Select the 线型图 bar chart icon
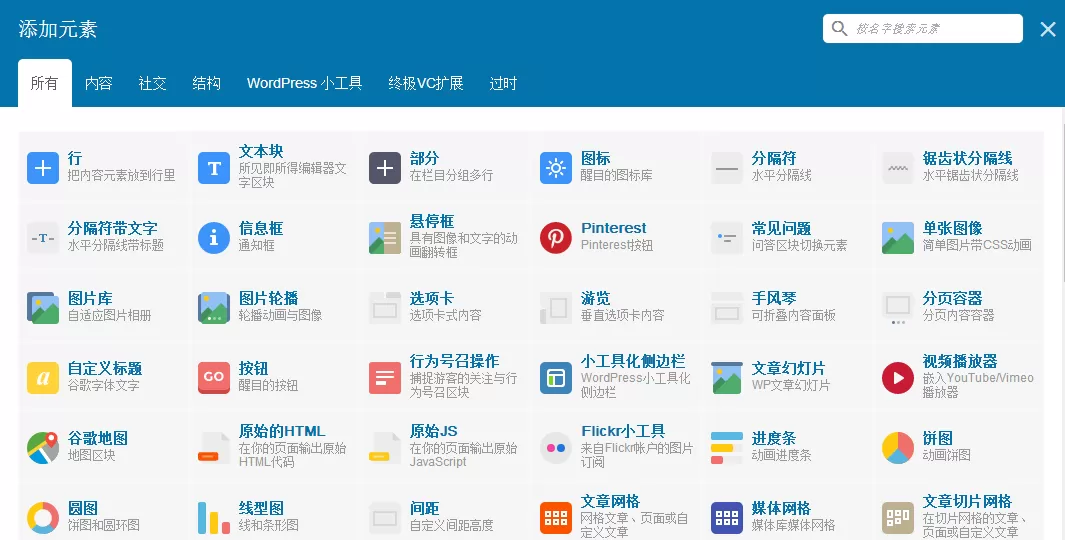The height and width of the screenshot is (540, 1065). coord(214,518)
